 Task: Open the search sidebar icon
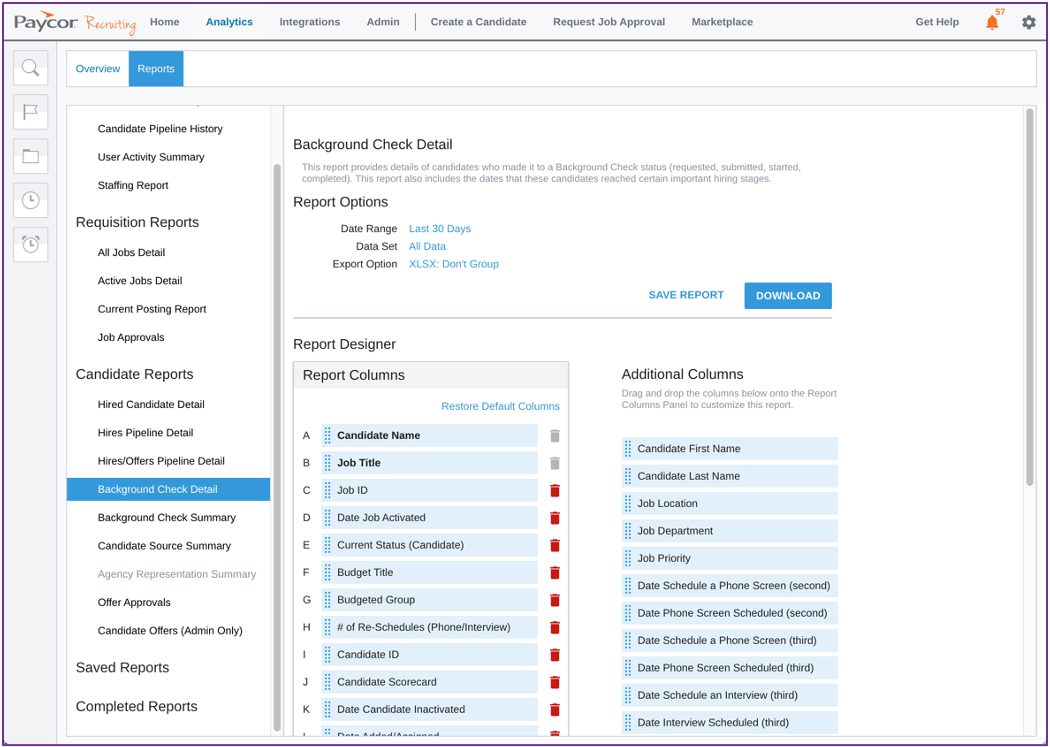click(x=30, y=67)
